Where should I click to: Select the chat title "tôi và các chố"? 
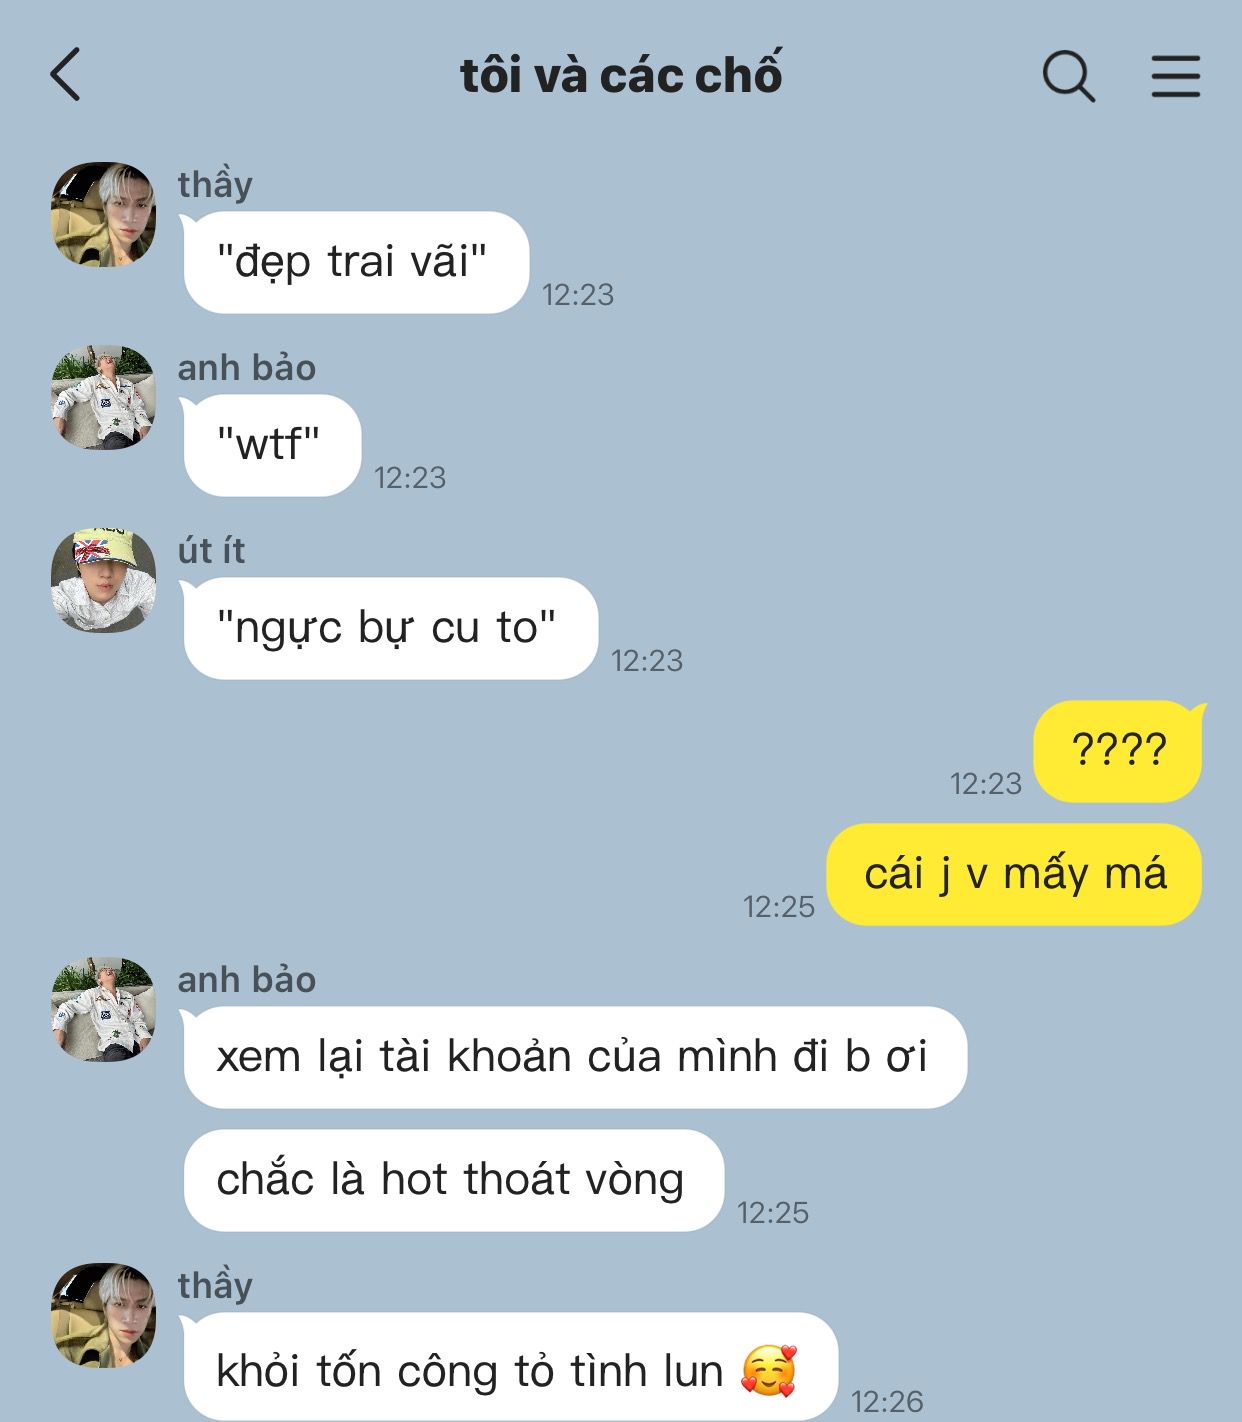(x=621, y=75)
